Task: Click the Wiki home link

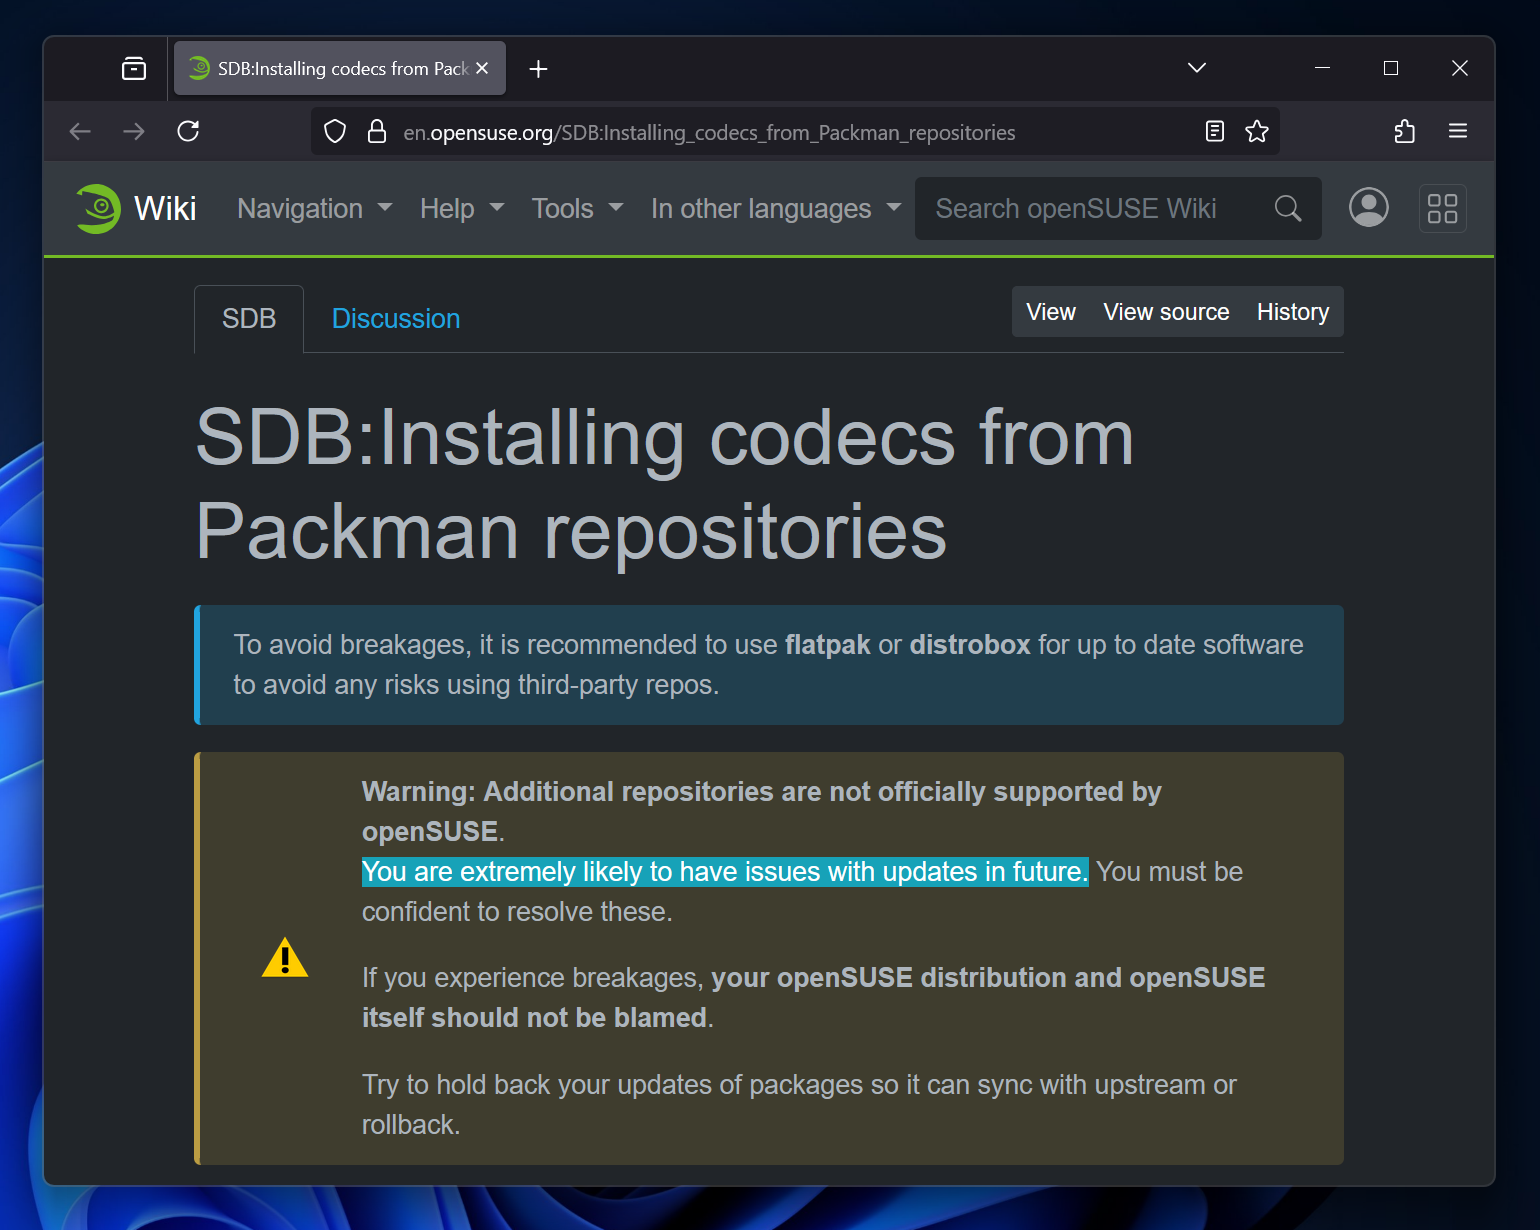Action: point(165,208)
